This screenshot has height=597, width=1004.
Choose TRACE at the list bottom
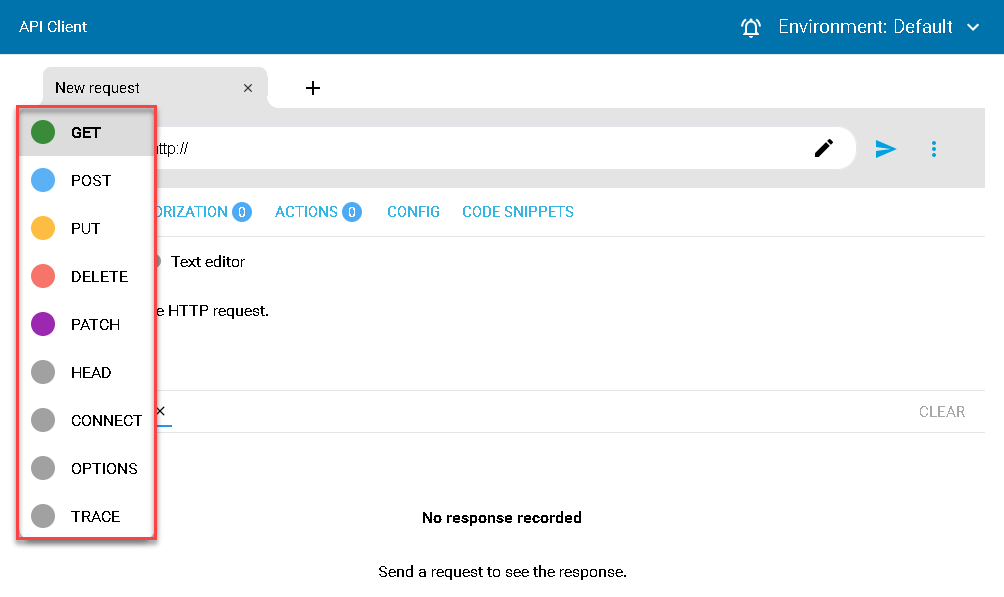[86, 516]
